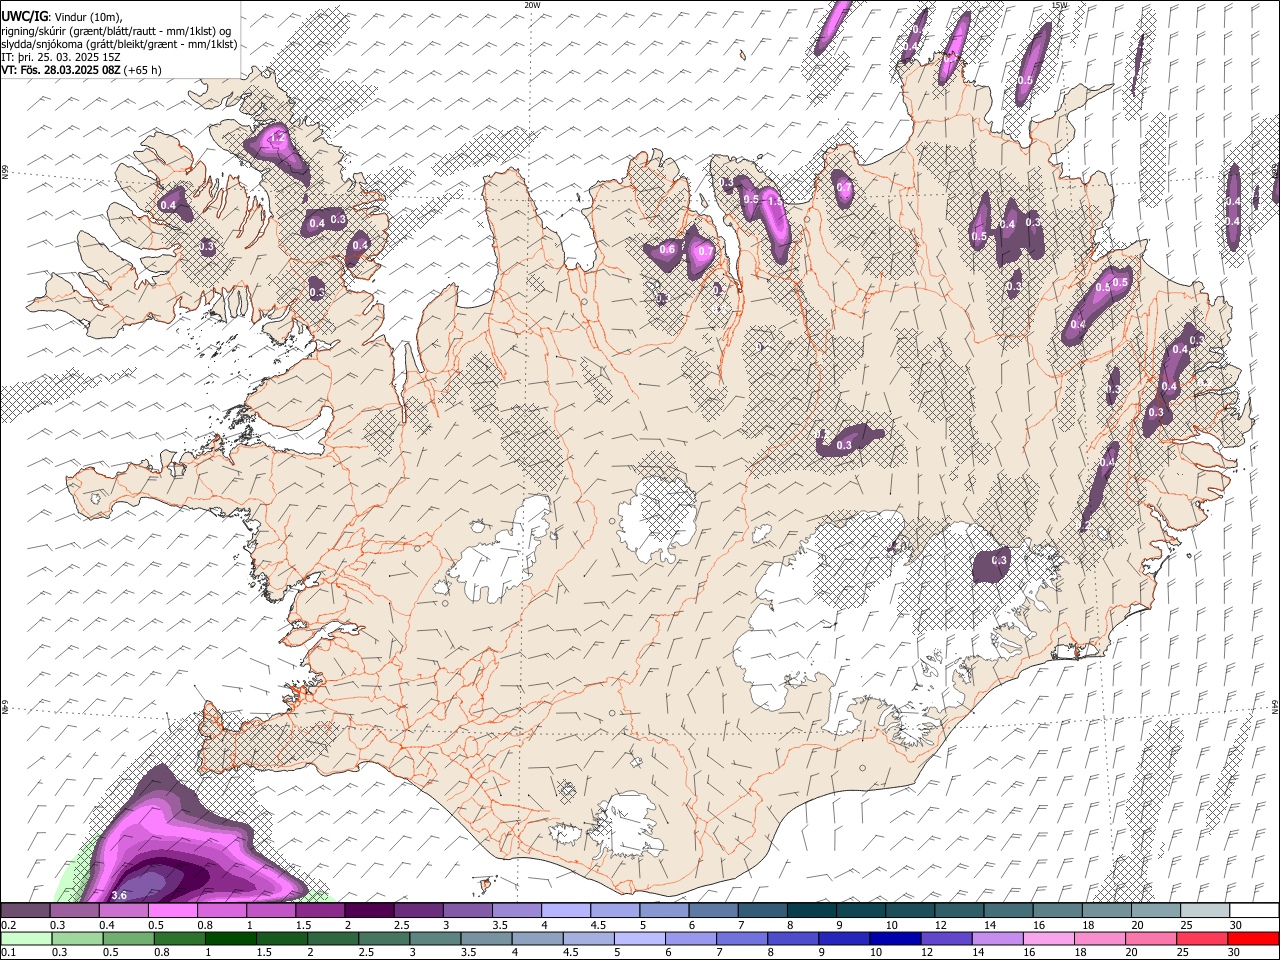The image size is (1280, 960).
Task: Click the lavender 4 swatch in snow legend
Action: coord(566,911)
